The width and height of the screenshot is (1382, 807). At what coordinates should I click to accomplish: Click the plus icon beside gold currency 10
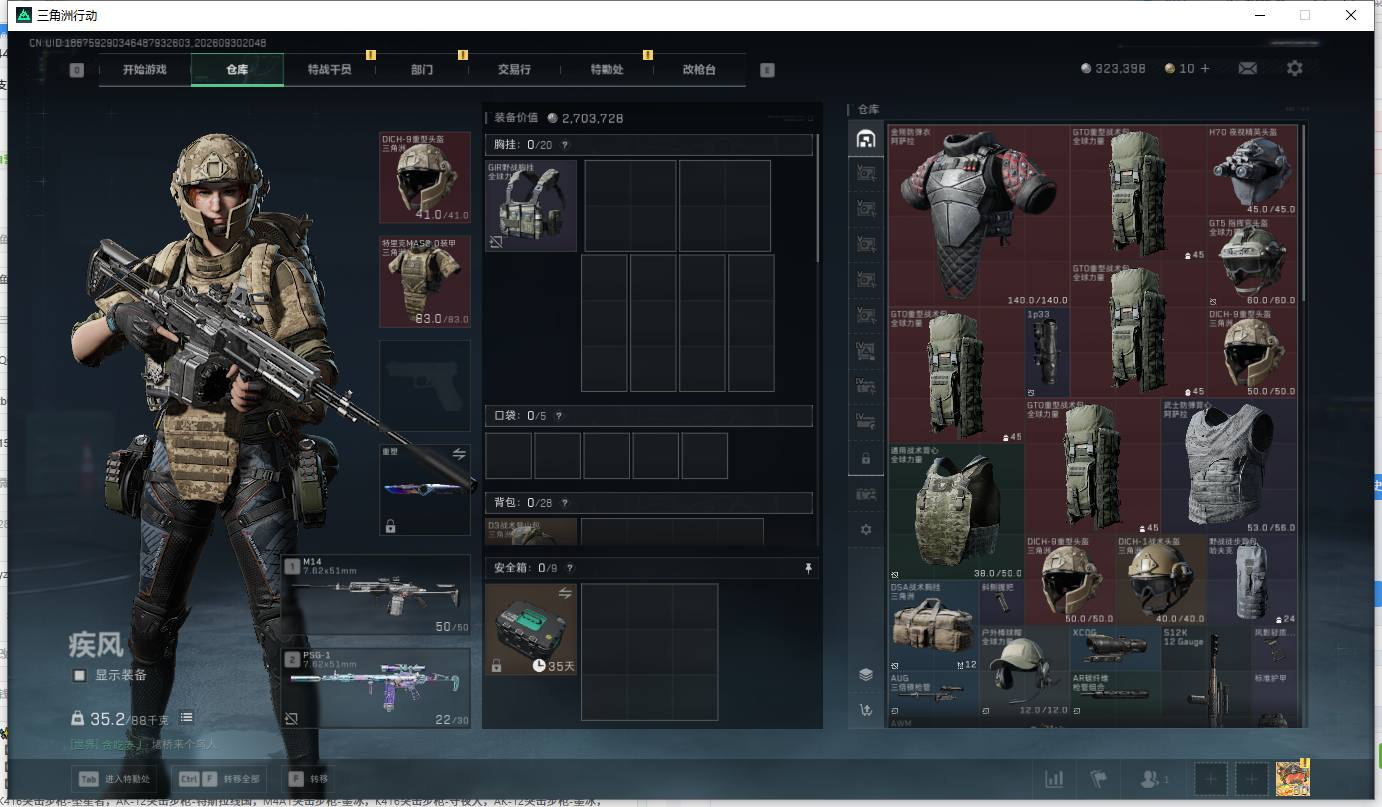click(1205, 68)
